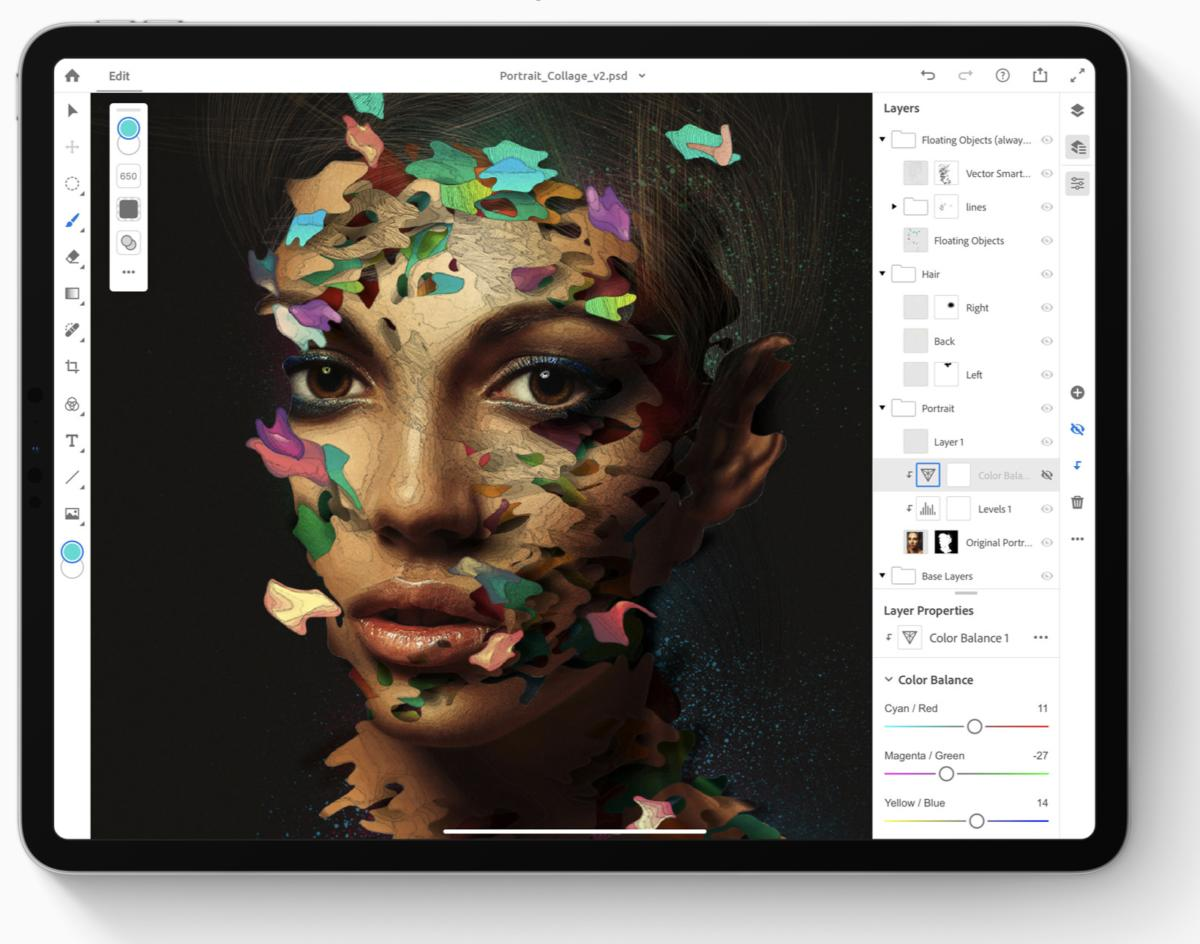Collapse the Base Layers group
1200x944 pixels.
click(x=882, y=576)
